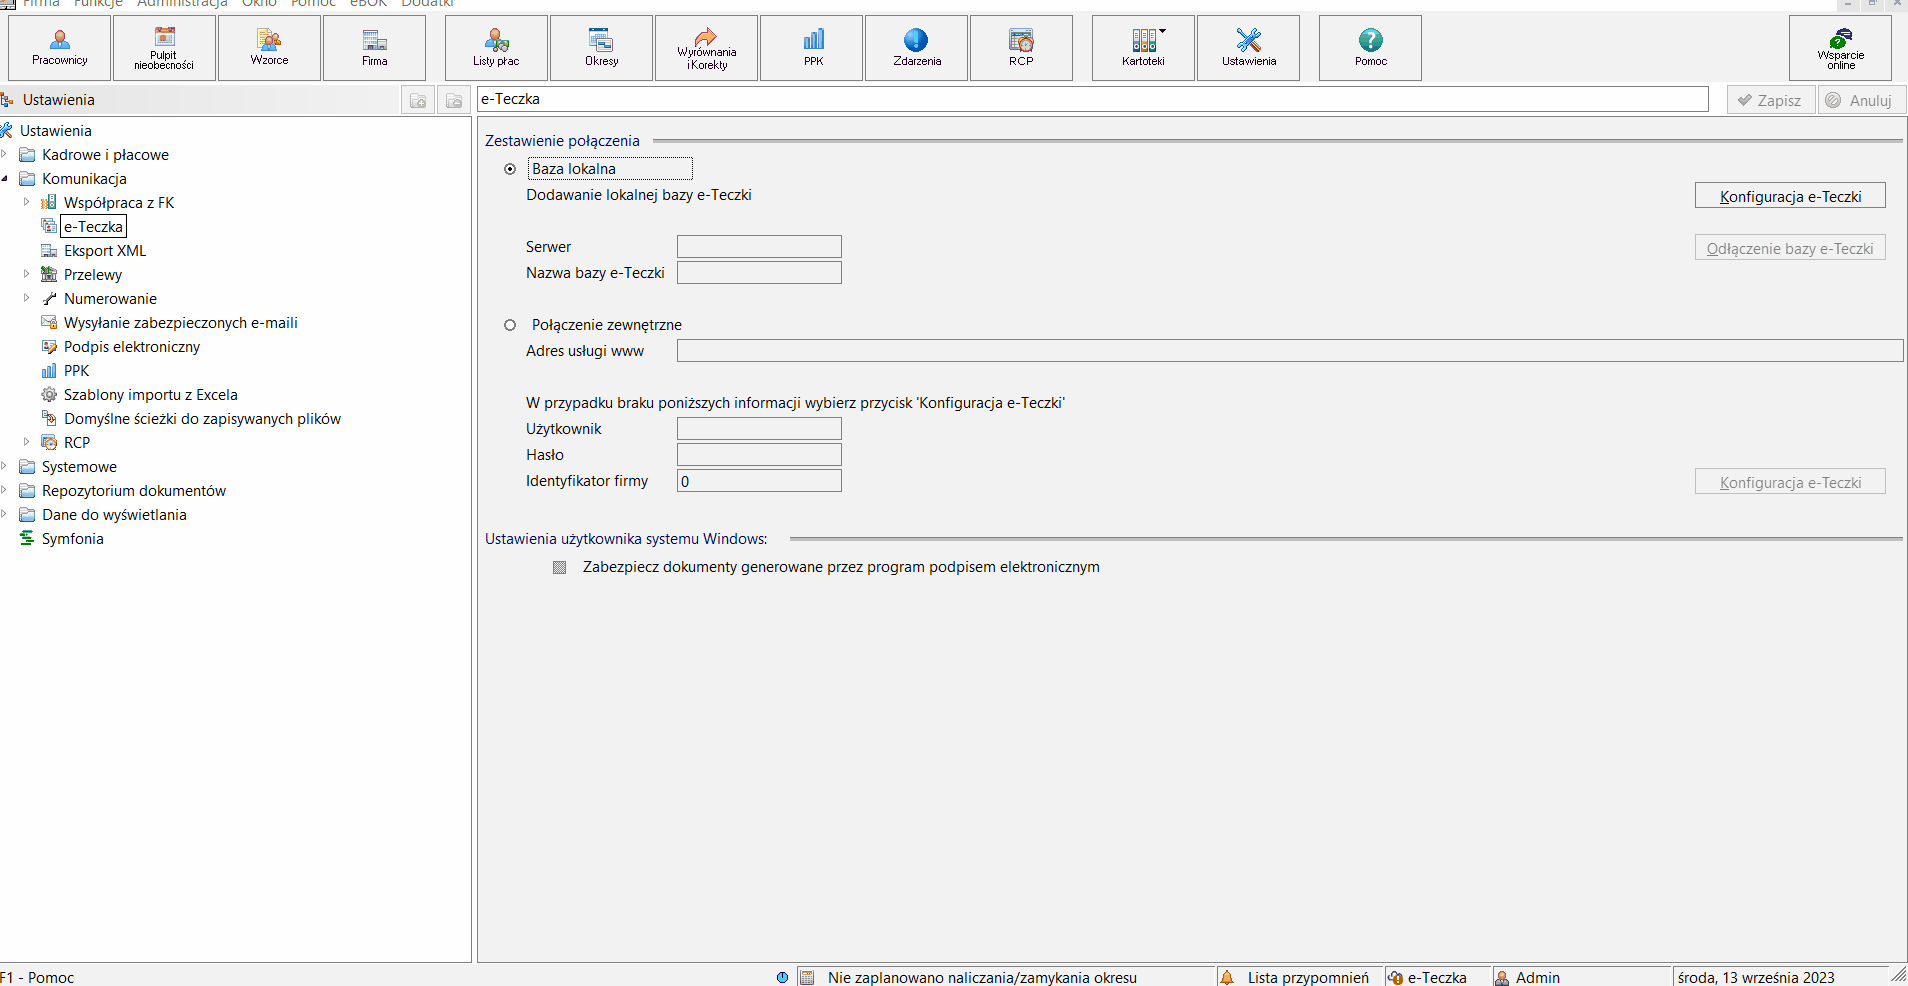Open Szablony importu z Excela settings

click(151, 395)
